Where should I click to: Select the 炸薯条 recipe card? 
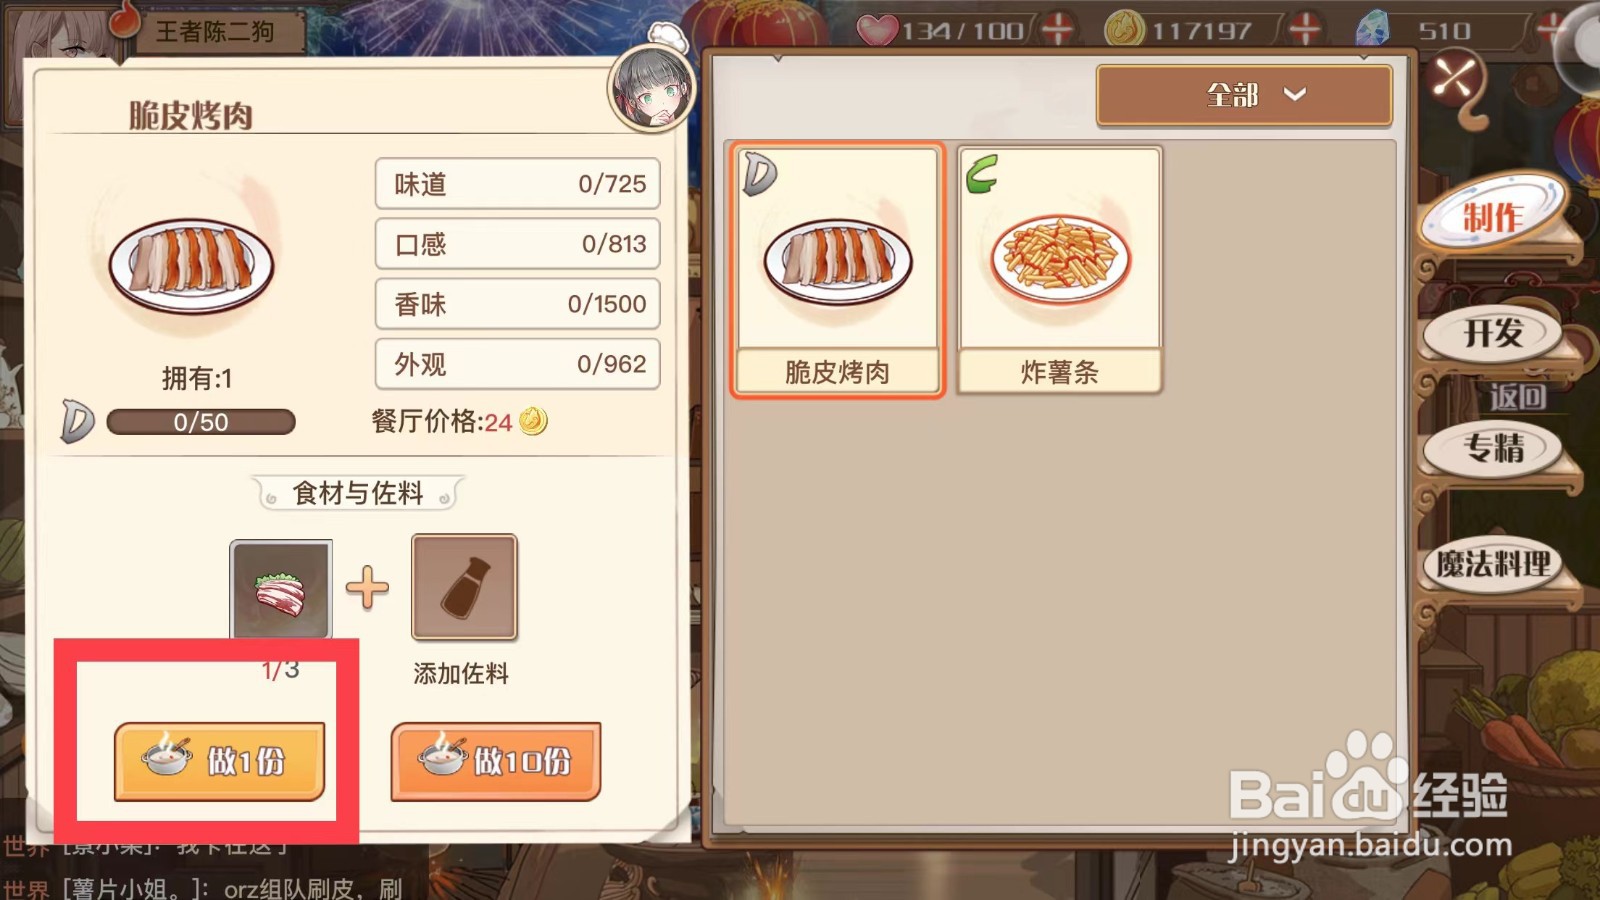point(1060,270)
